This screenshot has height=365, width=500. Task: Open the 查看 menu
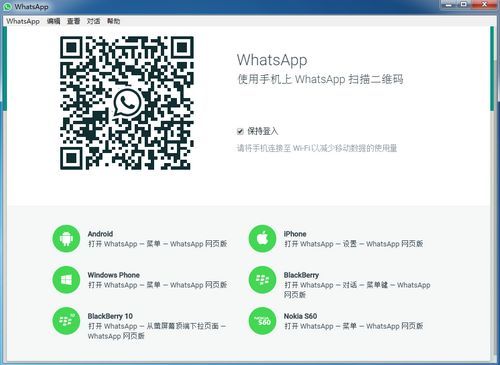coord(73,21)
